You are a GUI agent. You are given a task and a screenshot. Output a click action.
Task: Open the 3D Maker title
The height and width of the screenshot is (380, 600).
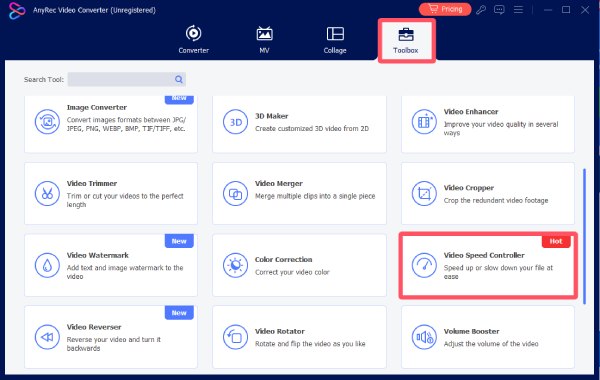(272, 116)
